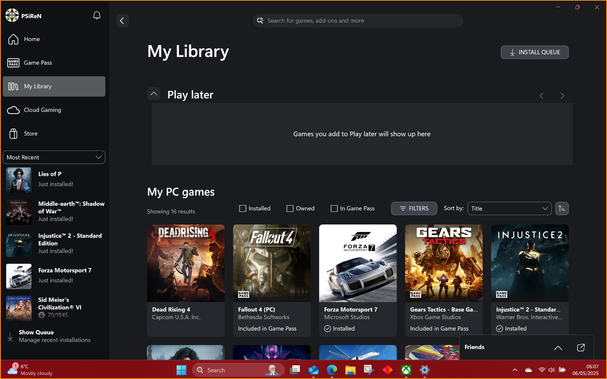Screen dimensions: 607x379
Task: Launch Outlook from the taskbar
Action: click(x=313, y=370)
